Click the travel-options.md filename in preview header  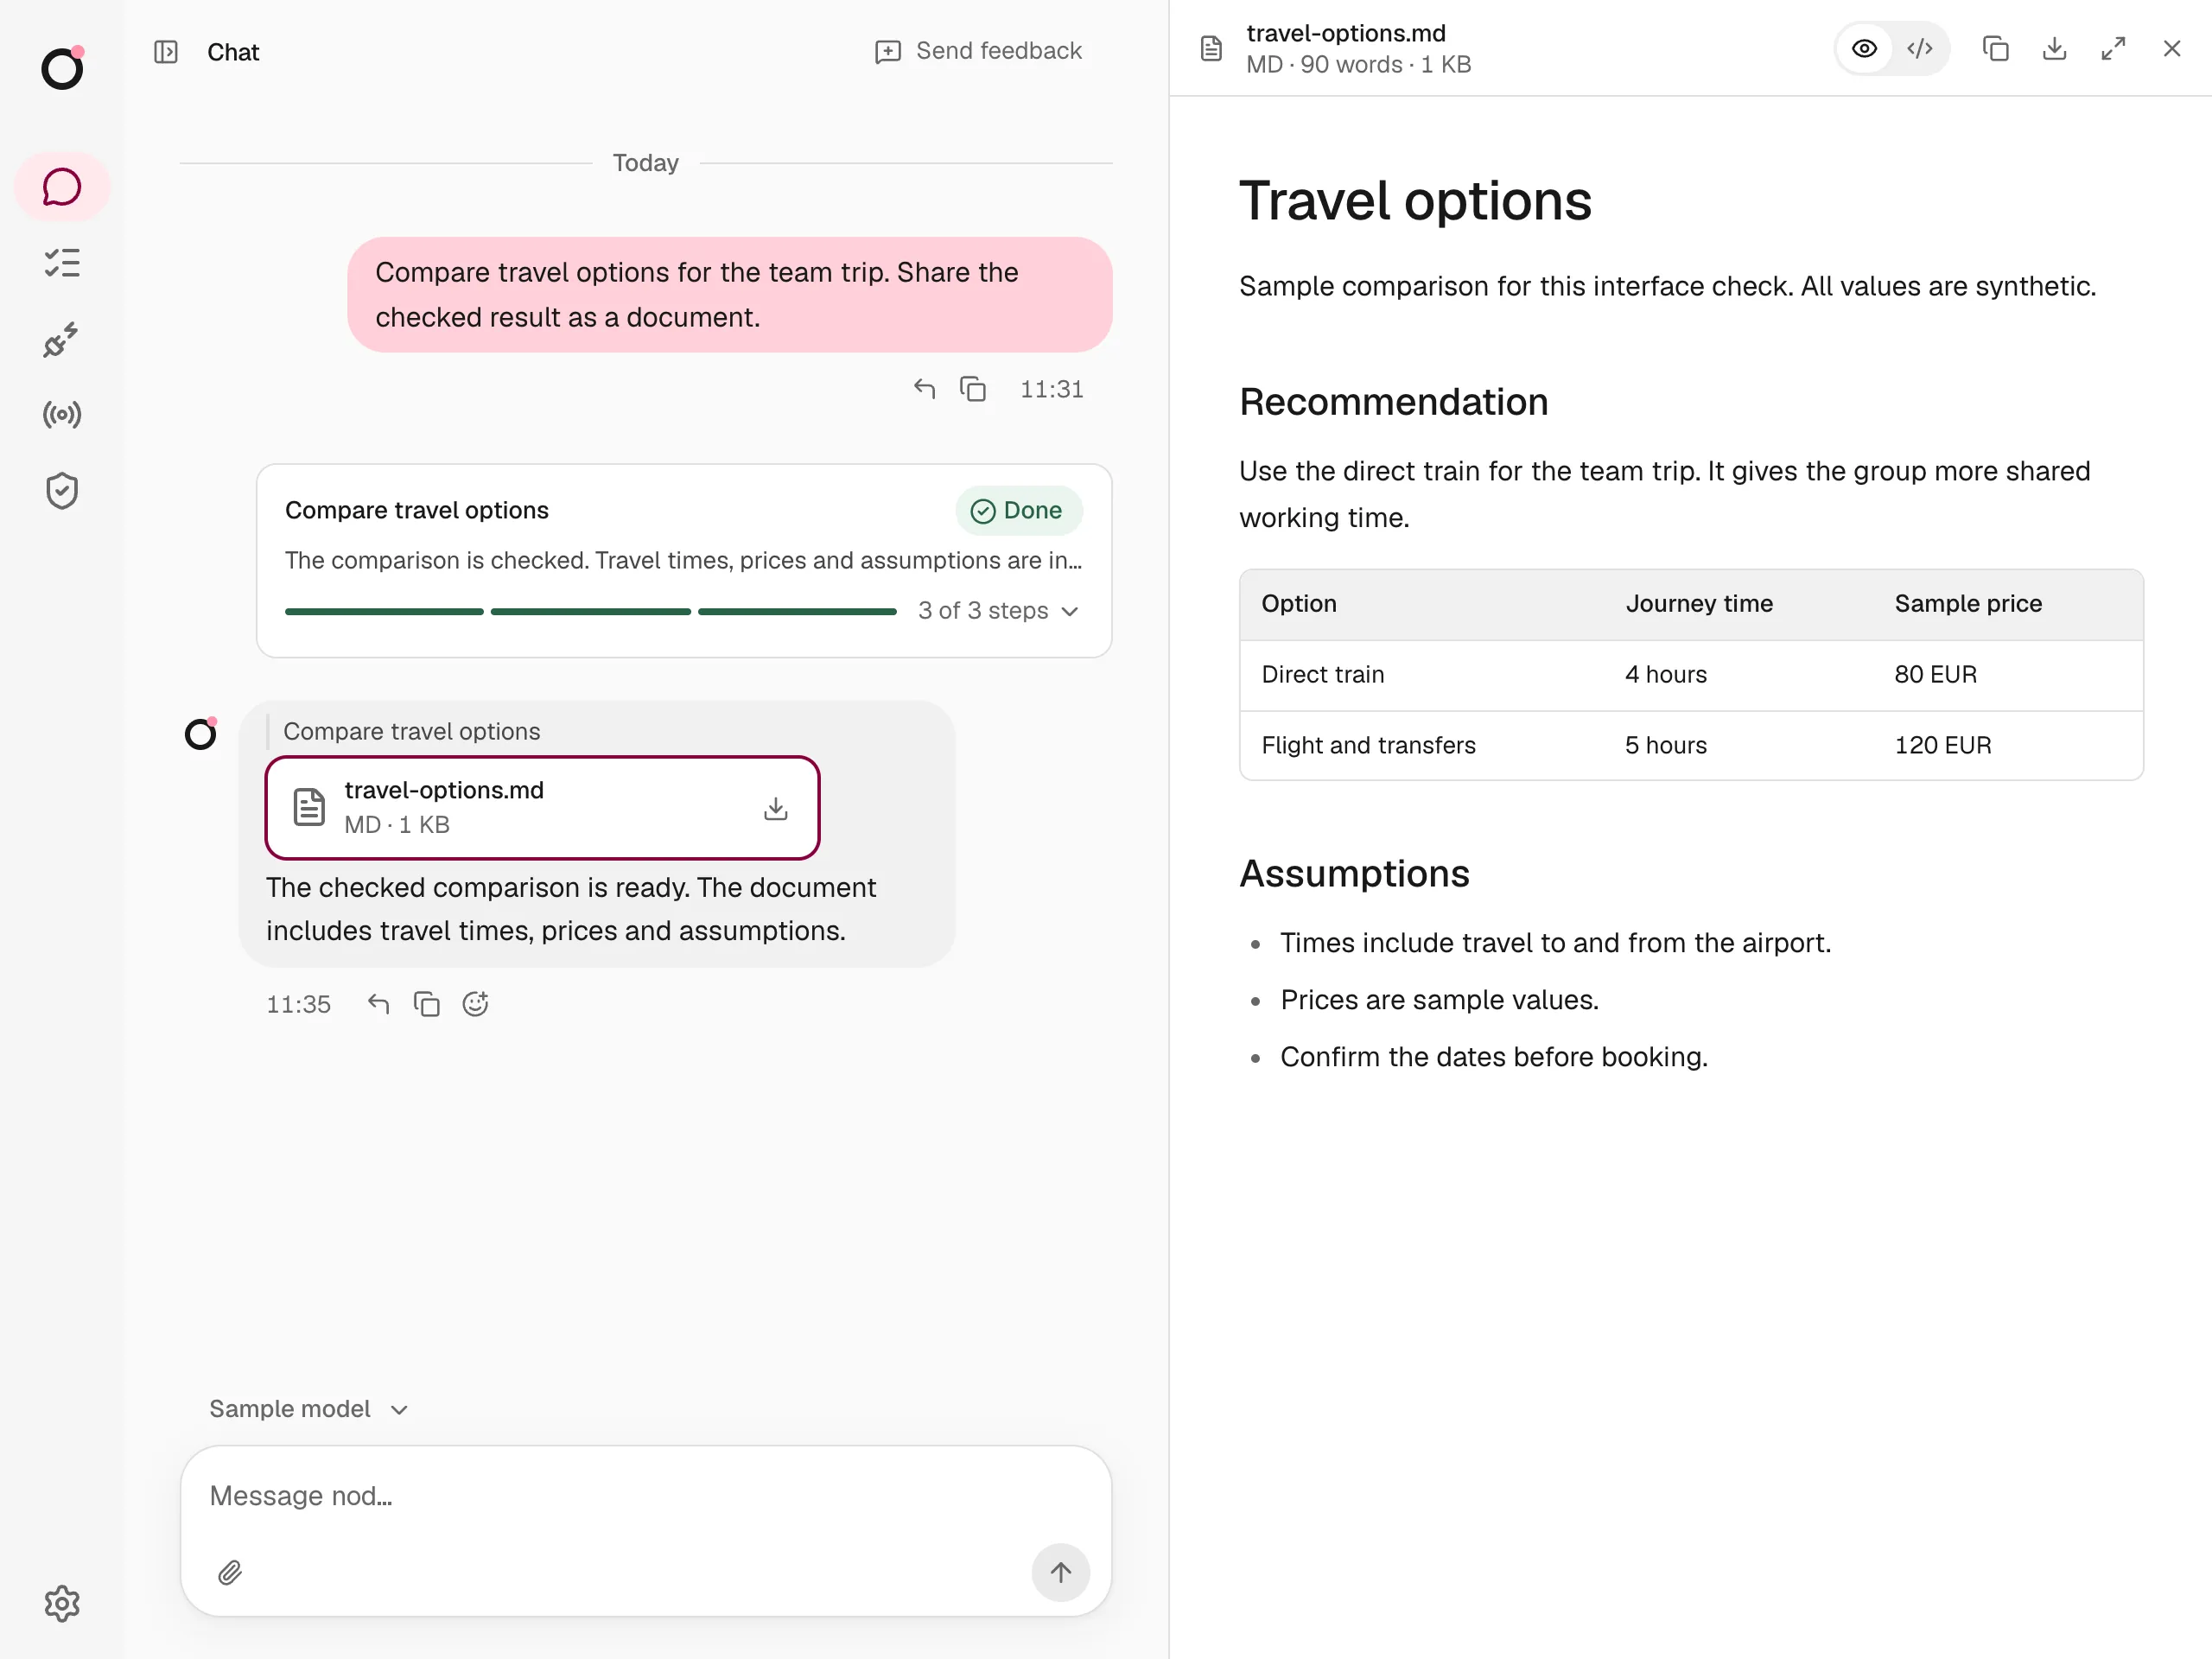(1346, 33)
